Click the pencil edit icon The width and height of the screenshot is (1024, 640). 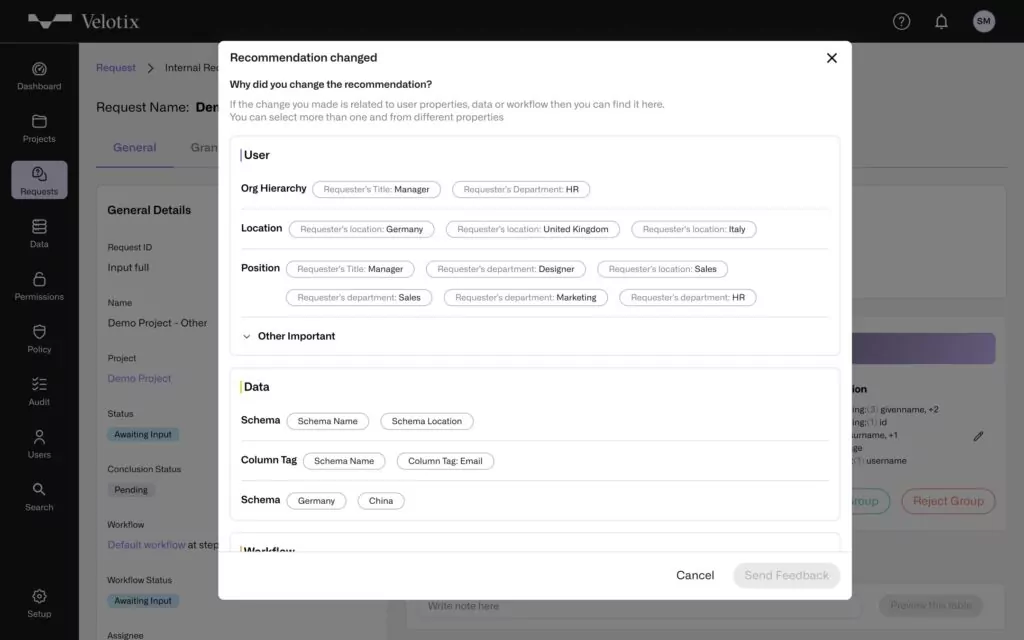pyautogui.click(x=978, y=436)
